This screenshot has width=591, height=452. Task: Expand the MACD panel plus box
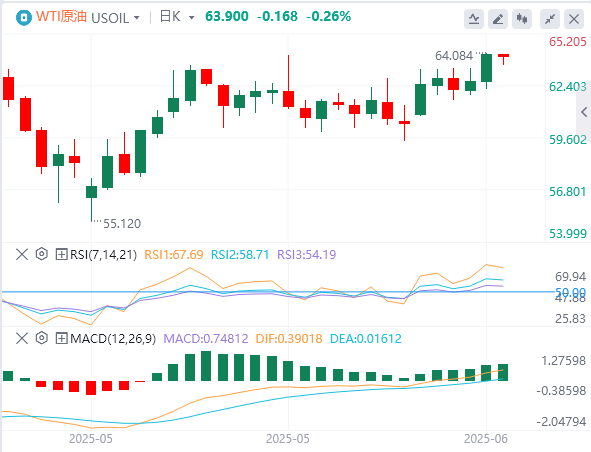61,339
